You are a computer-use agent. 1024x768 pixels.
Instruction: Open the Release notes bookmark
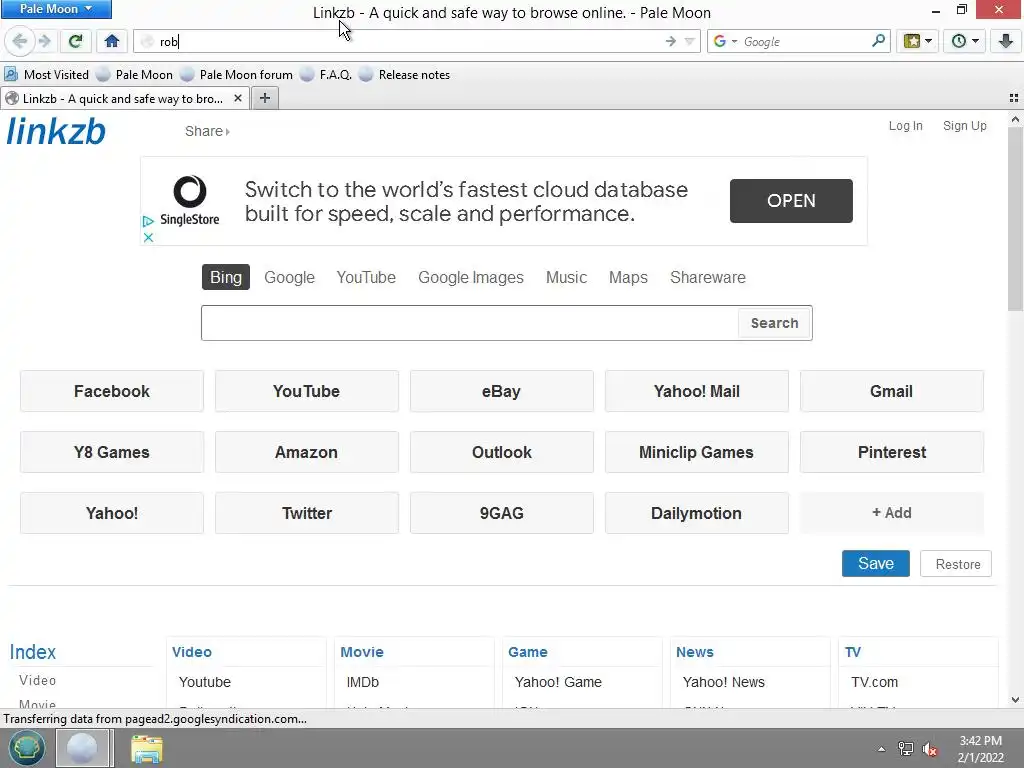pyautogui.click(x=404, y=74)
